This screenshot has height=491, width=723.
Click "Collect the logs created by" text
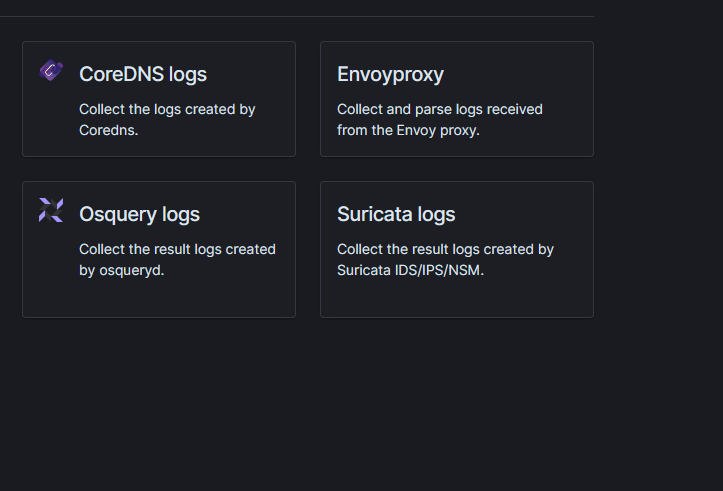167,109
